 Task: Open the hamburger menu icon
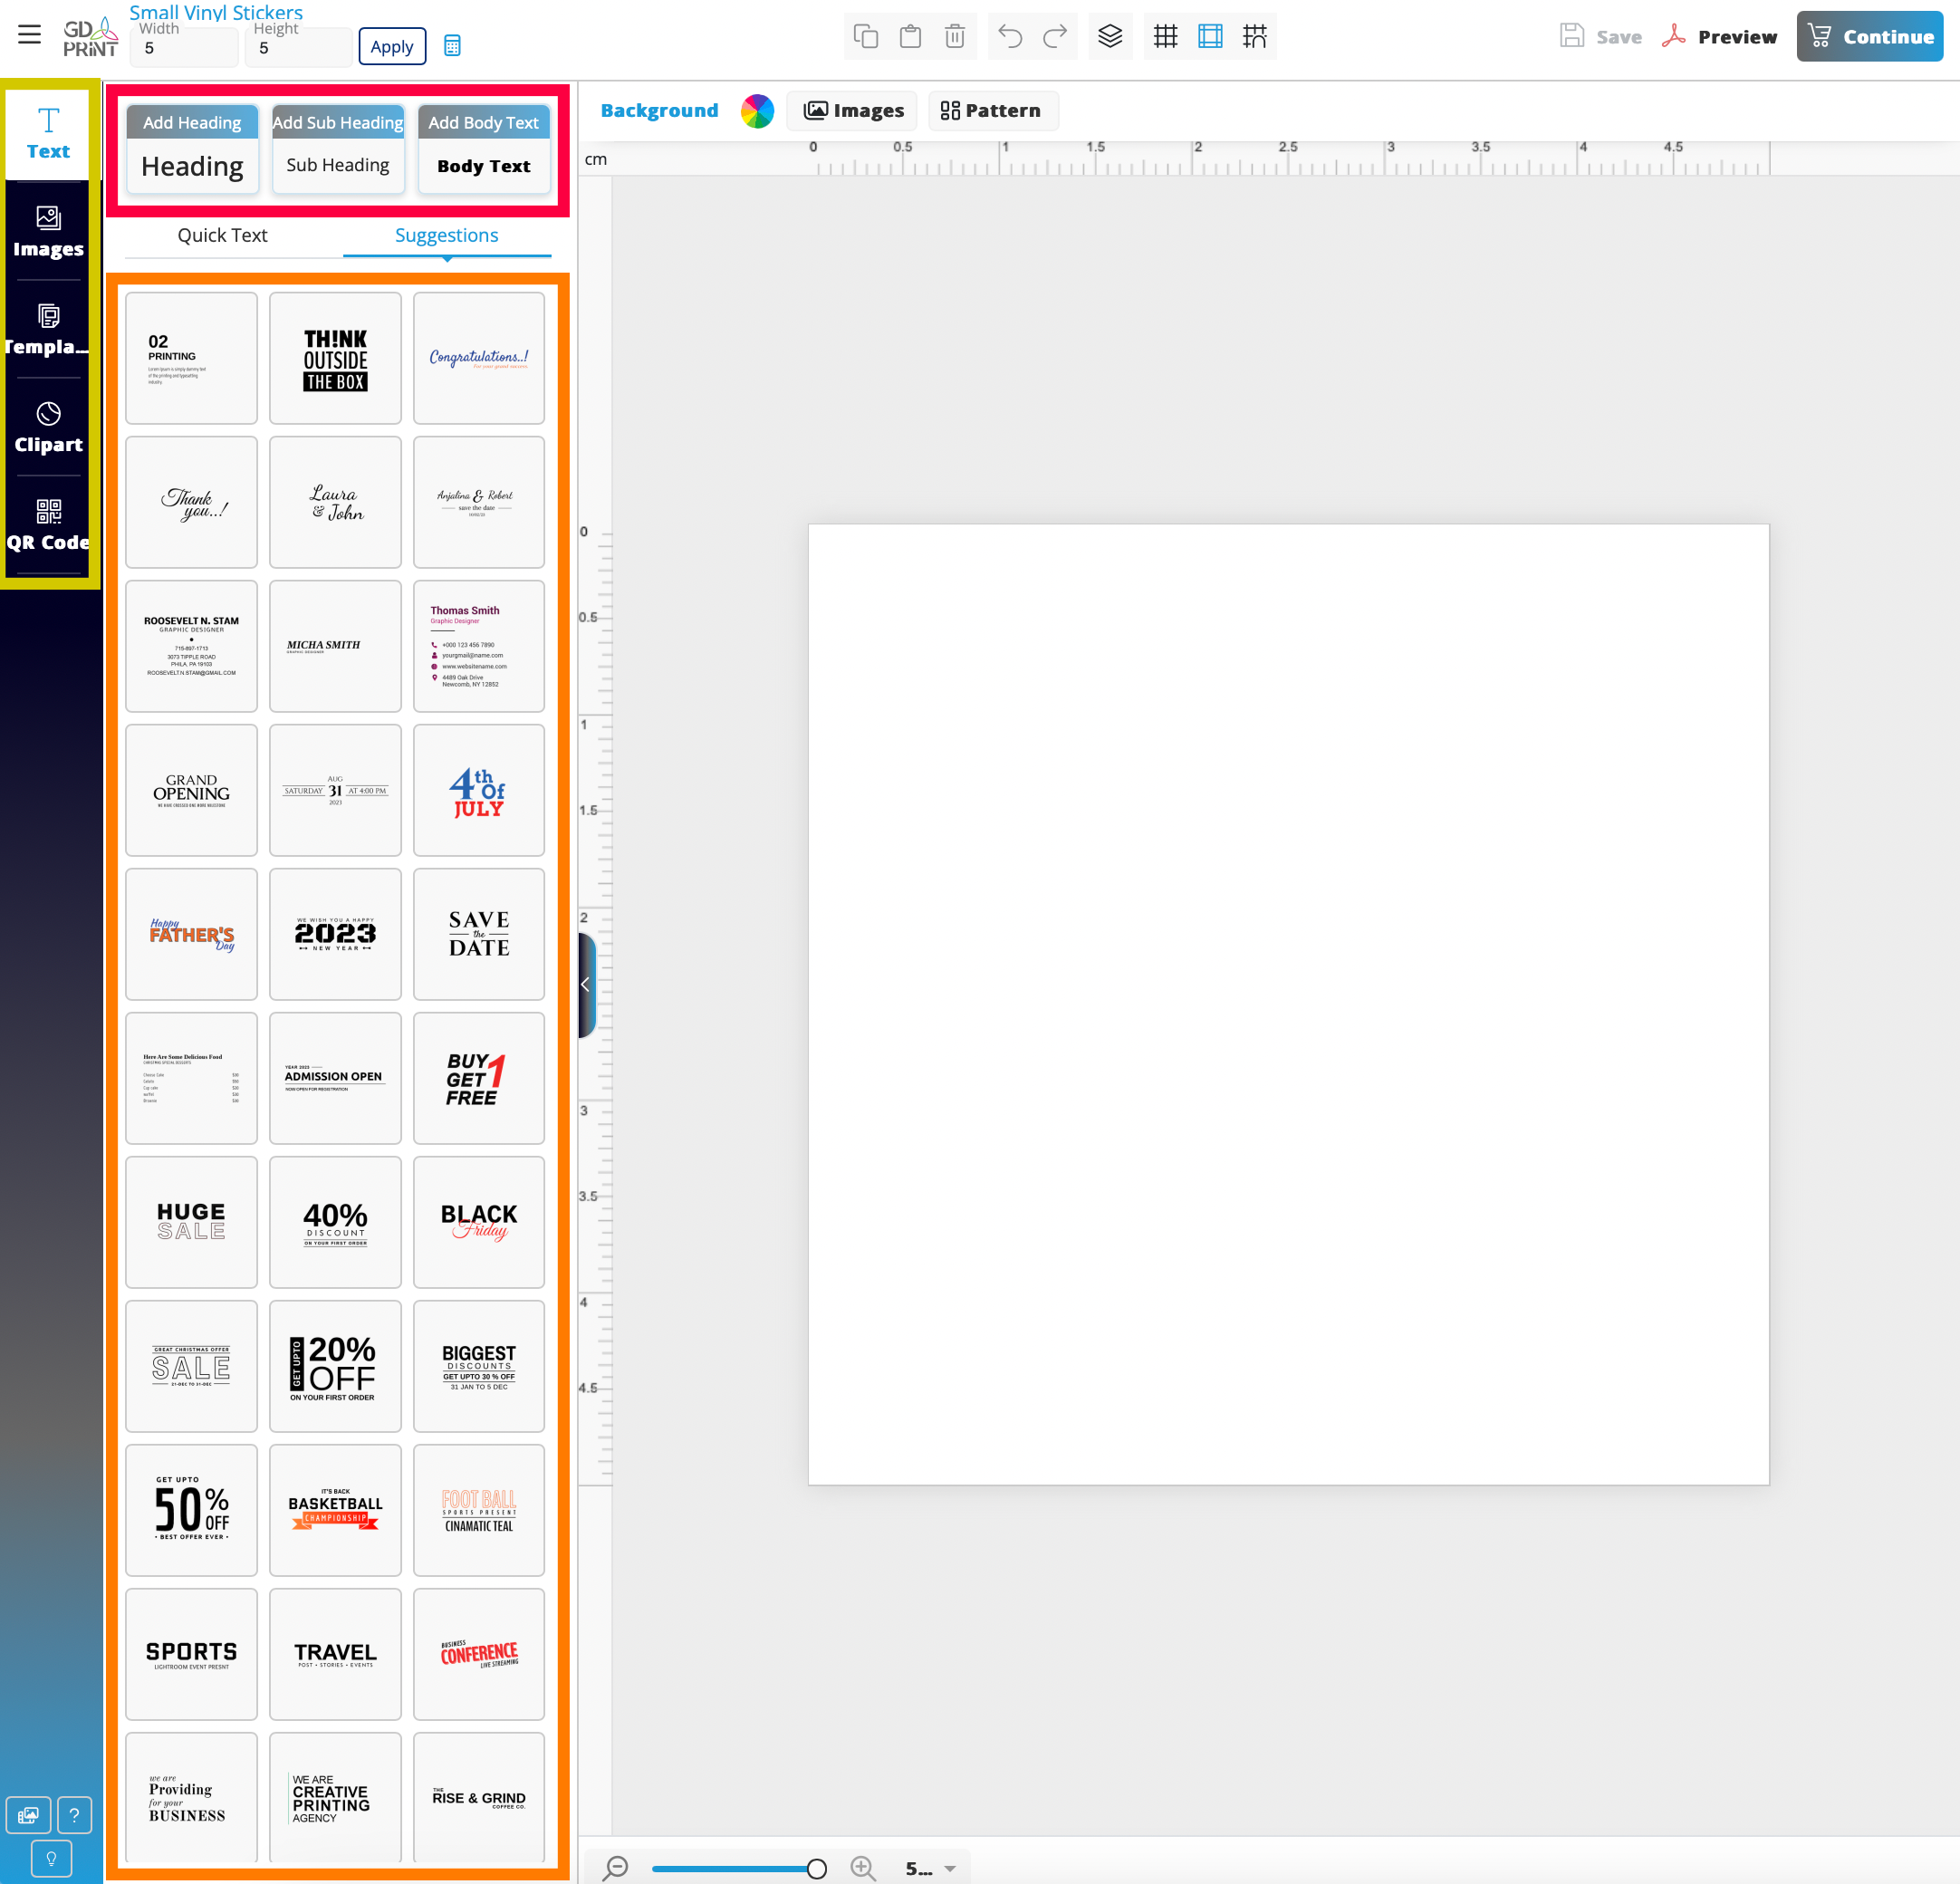point(29,35)
